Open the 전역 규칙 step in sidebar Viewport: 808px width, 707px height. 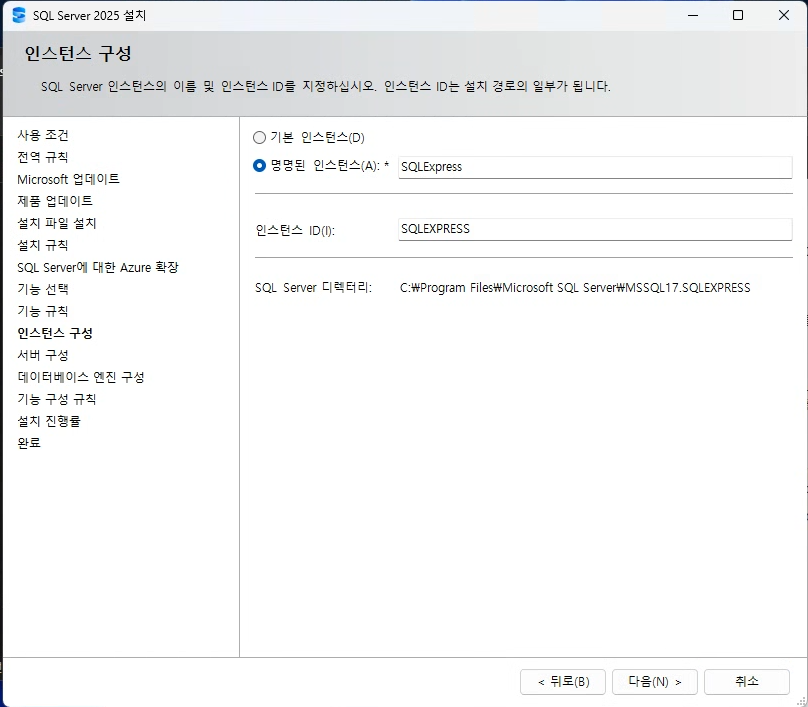pyautogui.click(x=43, y=157)
